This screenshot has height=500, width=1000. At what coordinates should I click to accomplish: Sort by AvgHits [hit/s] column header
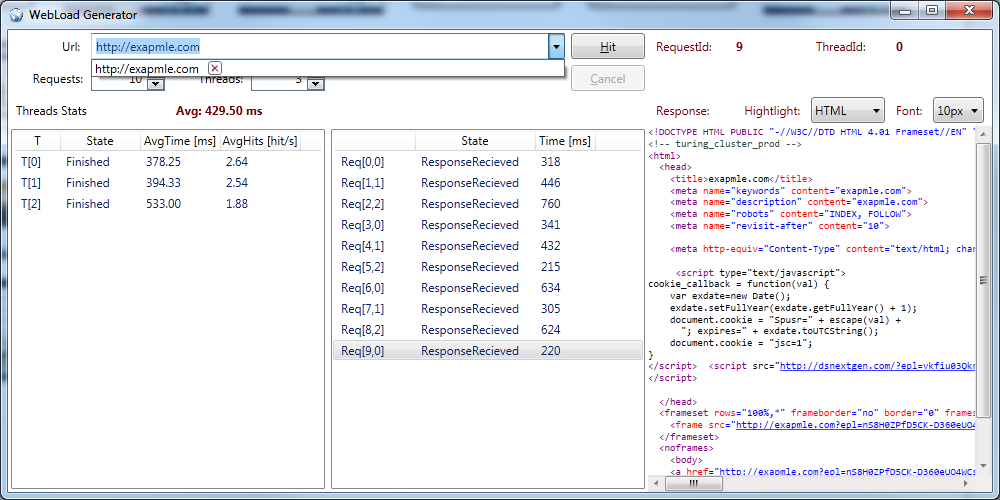260,141
